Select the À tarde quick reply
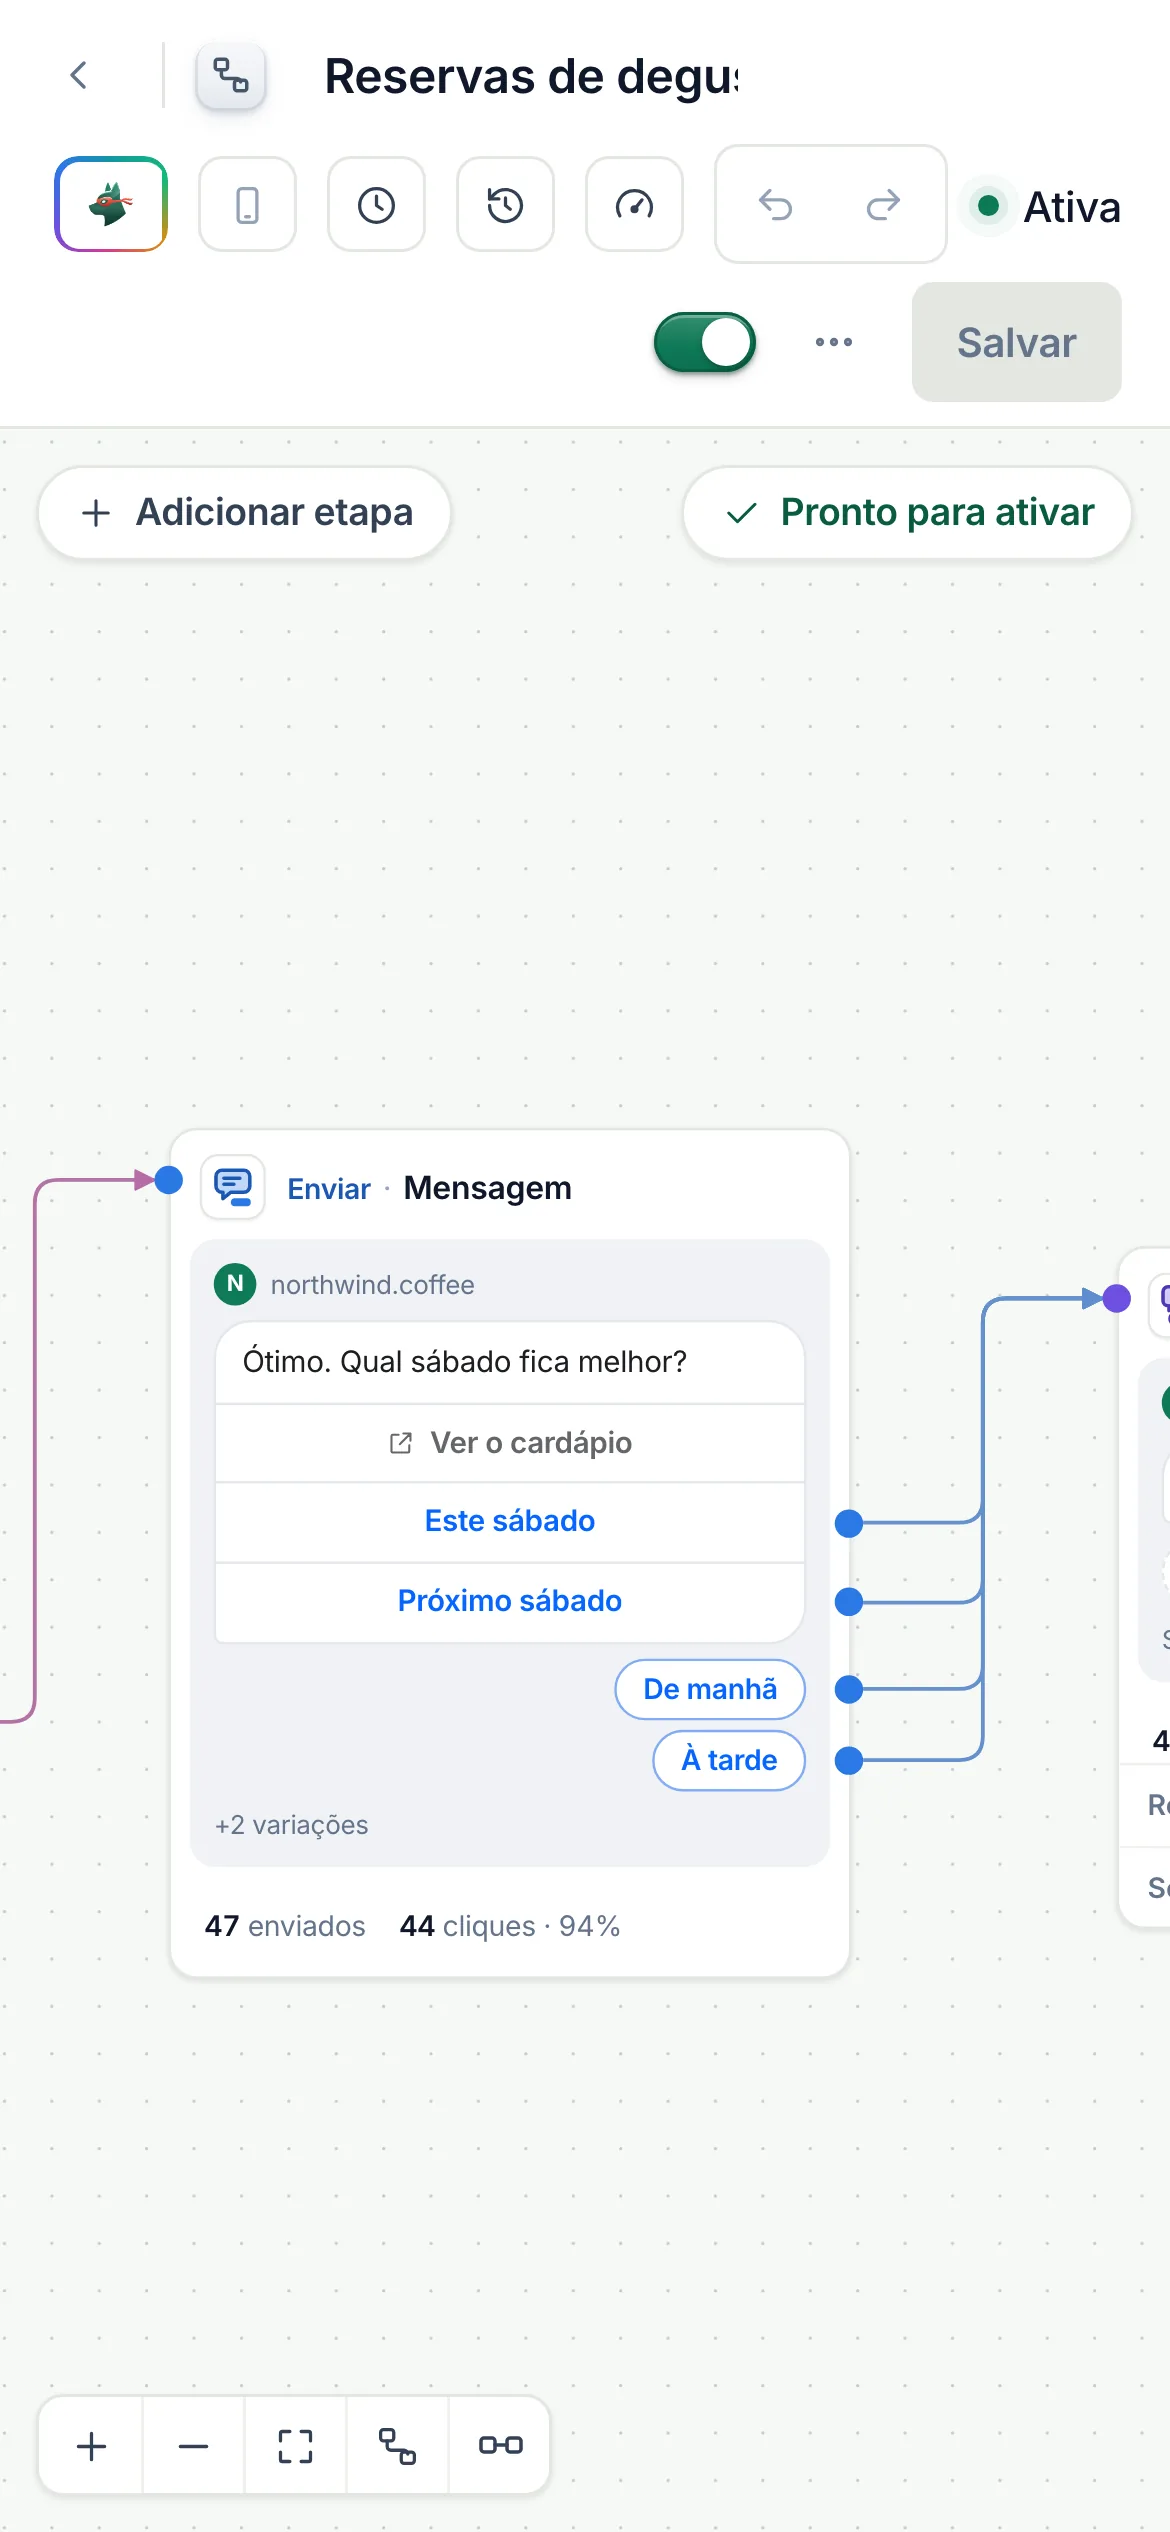The image size is (1170, 2532). coord(729,1760)
